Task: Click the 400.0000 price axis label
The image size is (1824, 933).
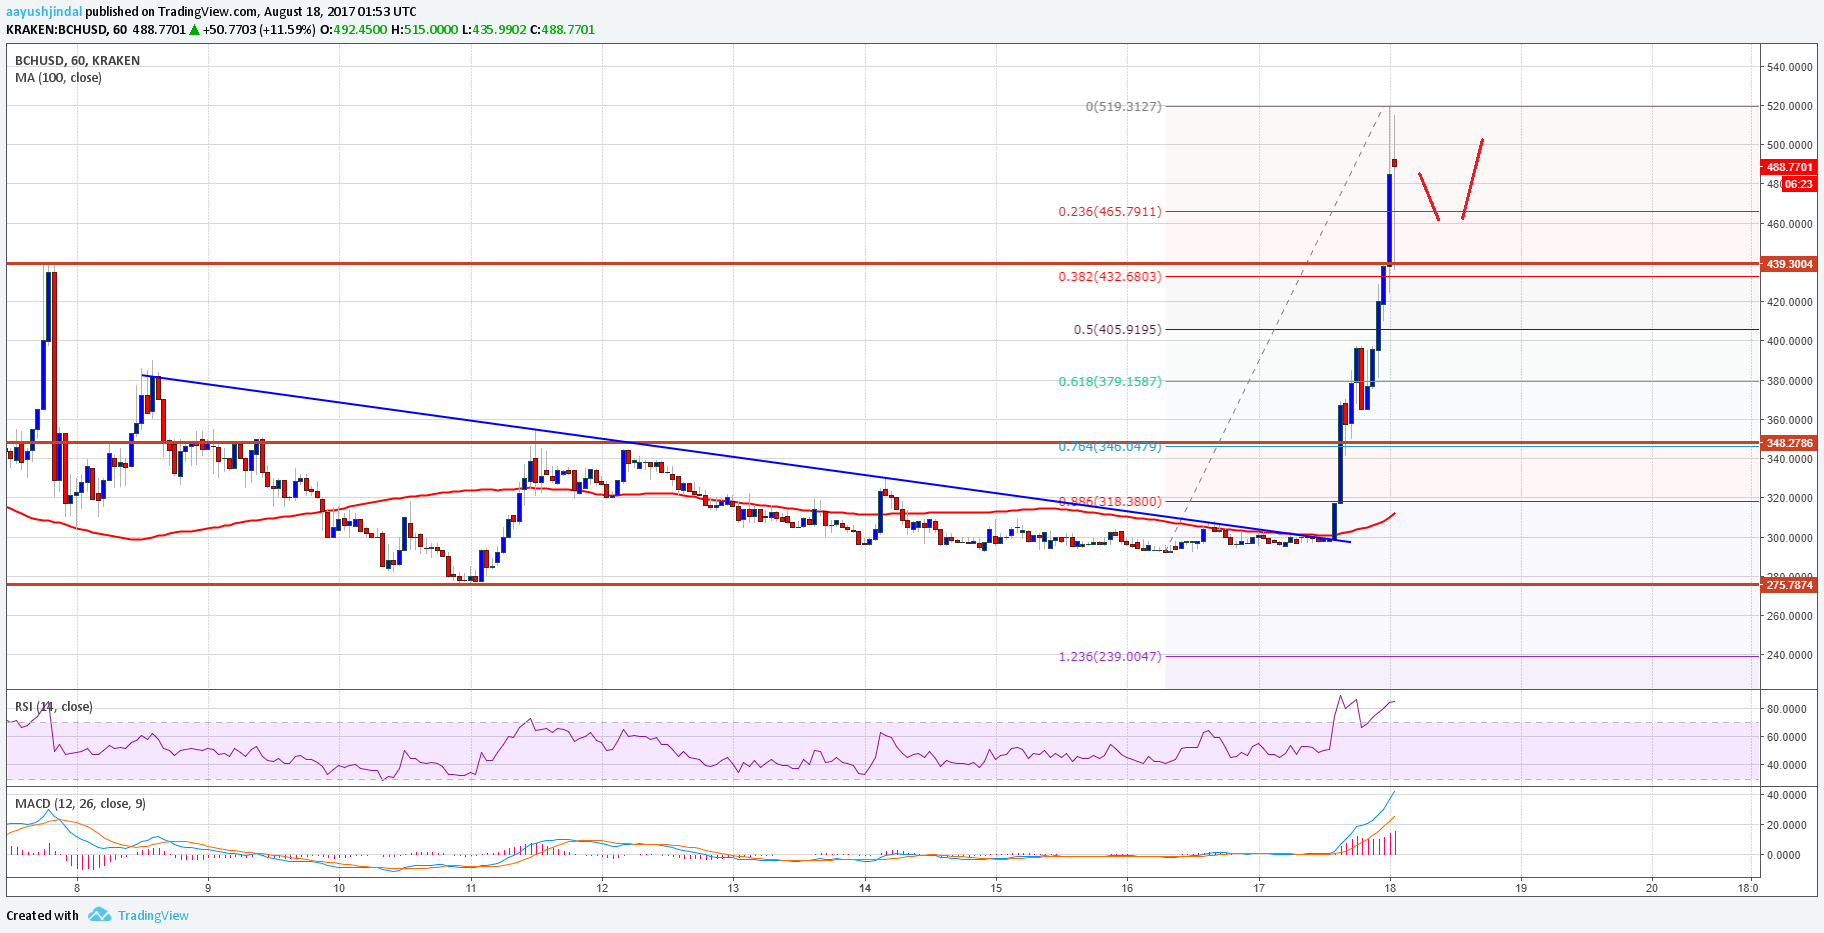Action: [1790, 341]
